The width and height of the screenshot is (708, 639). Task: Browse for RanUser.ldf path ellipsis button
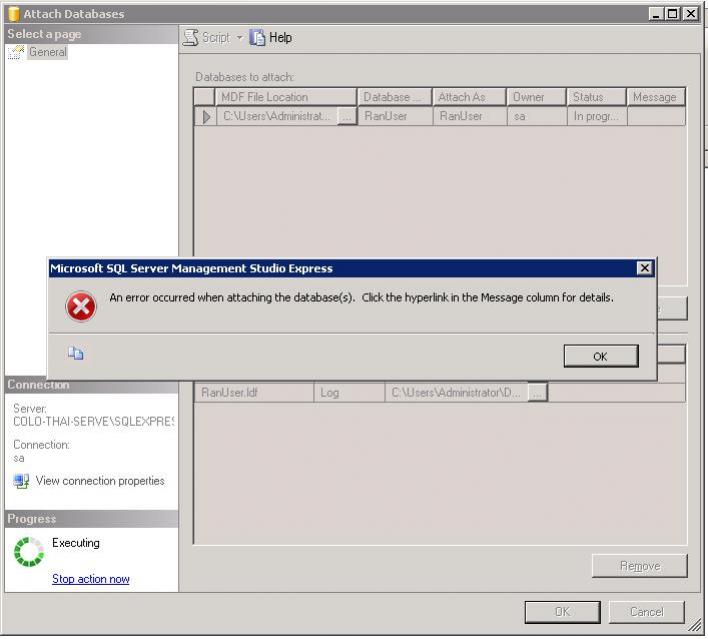537,393
